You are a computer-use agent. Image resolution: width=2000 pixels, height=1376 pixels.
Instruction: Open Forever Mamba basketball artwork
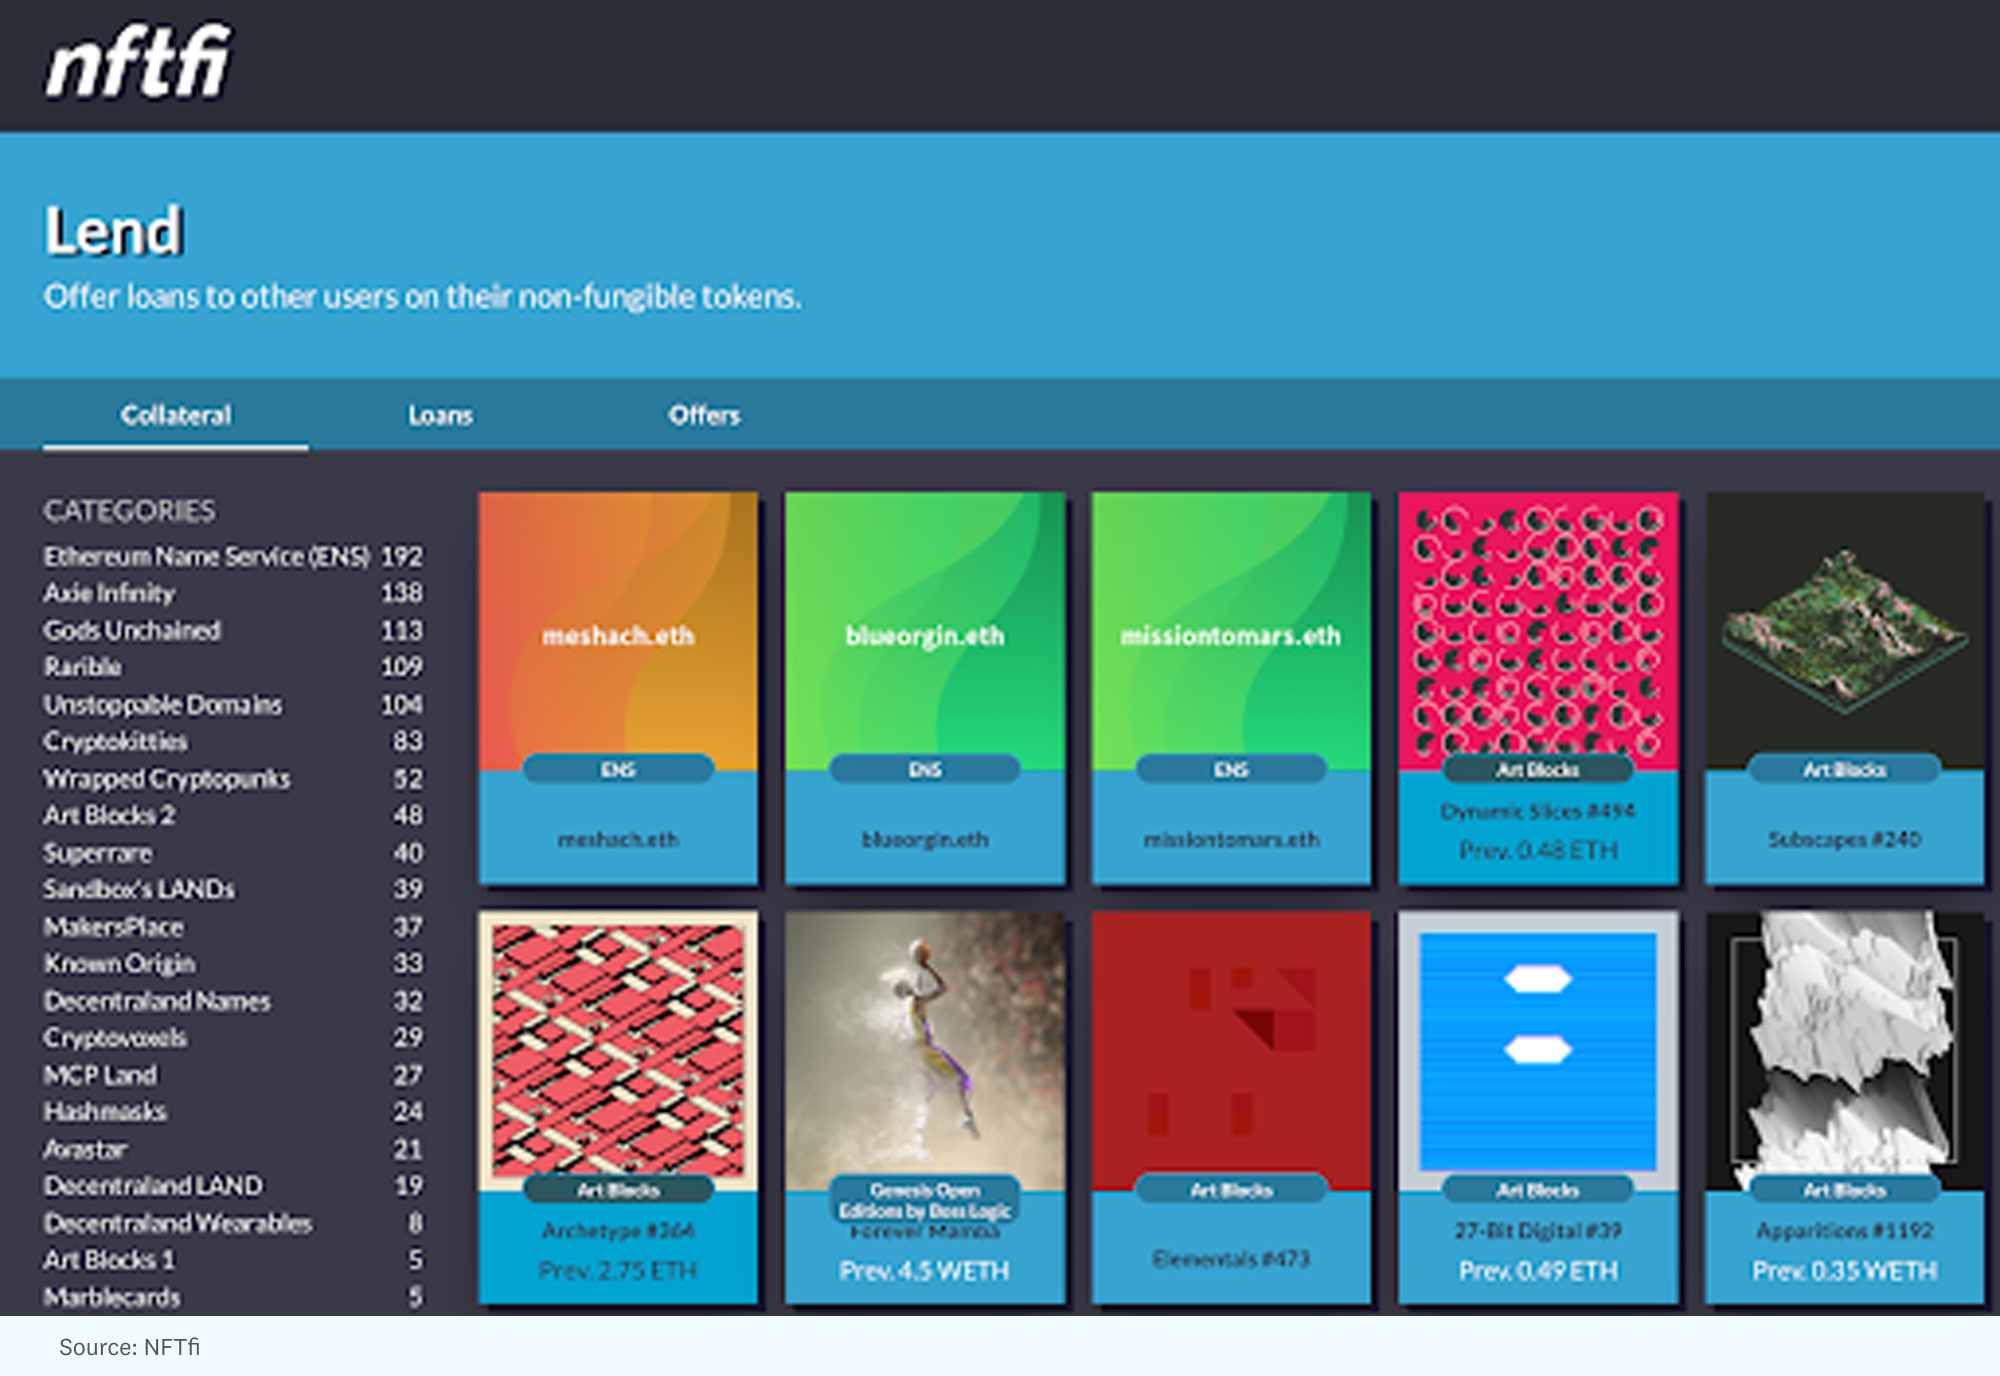tap(925, 1107)
